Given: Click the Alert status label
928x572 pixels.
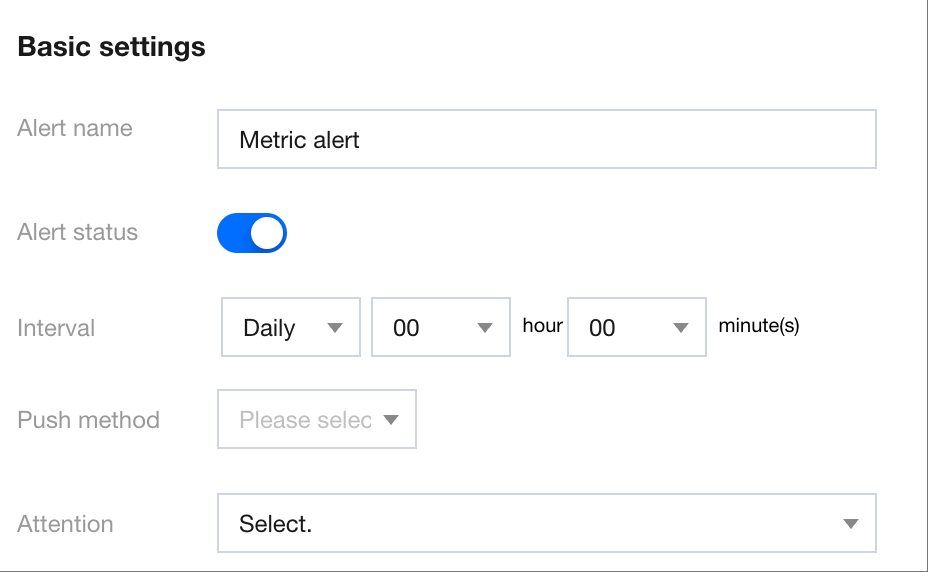Looking at the screenshot, I should click(x=78, y=232).
